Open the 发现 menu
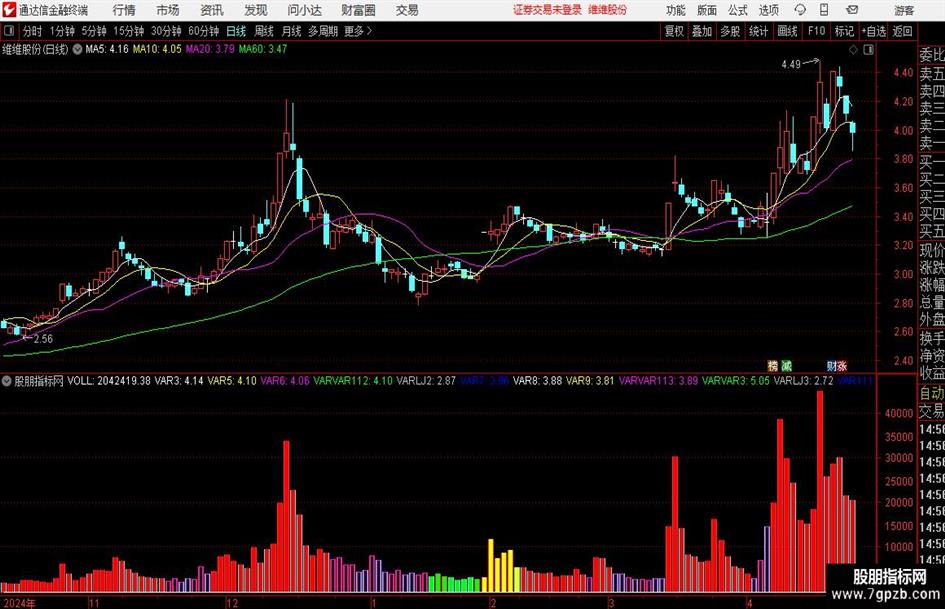Viewport: 945px width, 609px height. coord(256,10)
